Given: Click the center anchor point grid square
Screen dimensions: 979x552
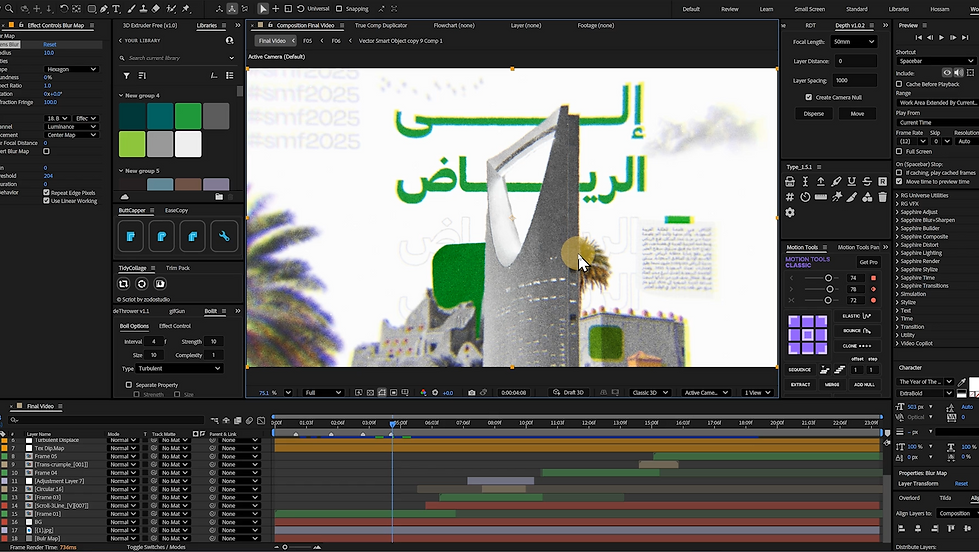Looking at the screenshot, I should (x=807, y=335).
